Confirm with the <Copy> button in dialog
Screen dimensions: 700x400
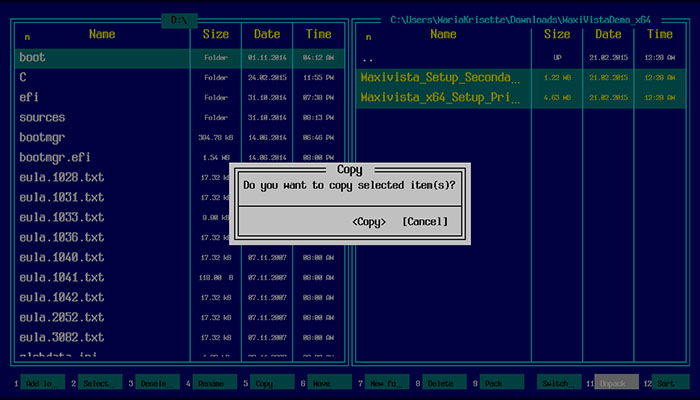point(369,222)
